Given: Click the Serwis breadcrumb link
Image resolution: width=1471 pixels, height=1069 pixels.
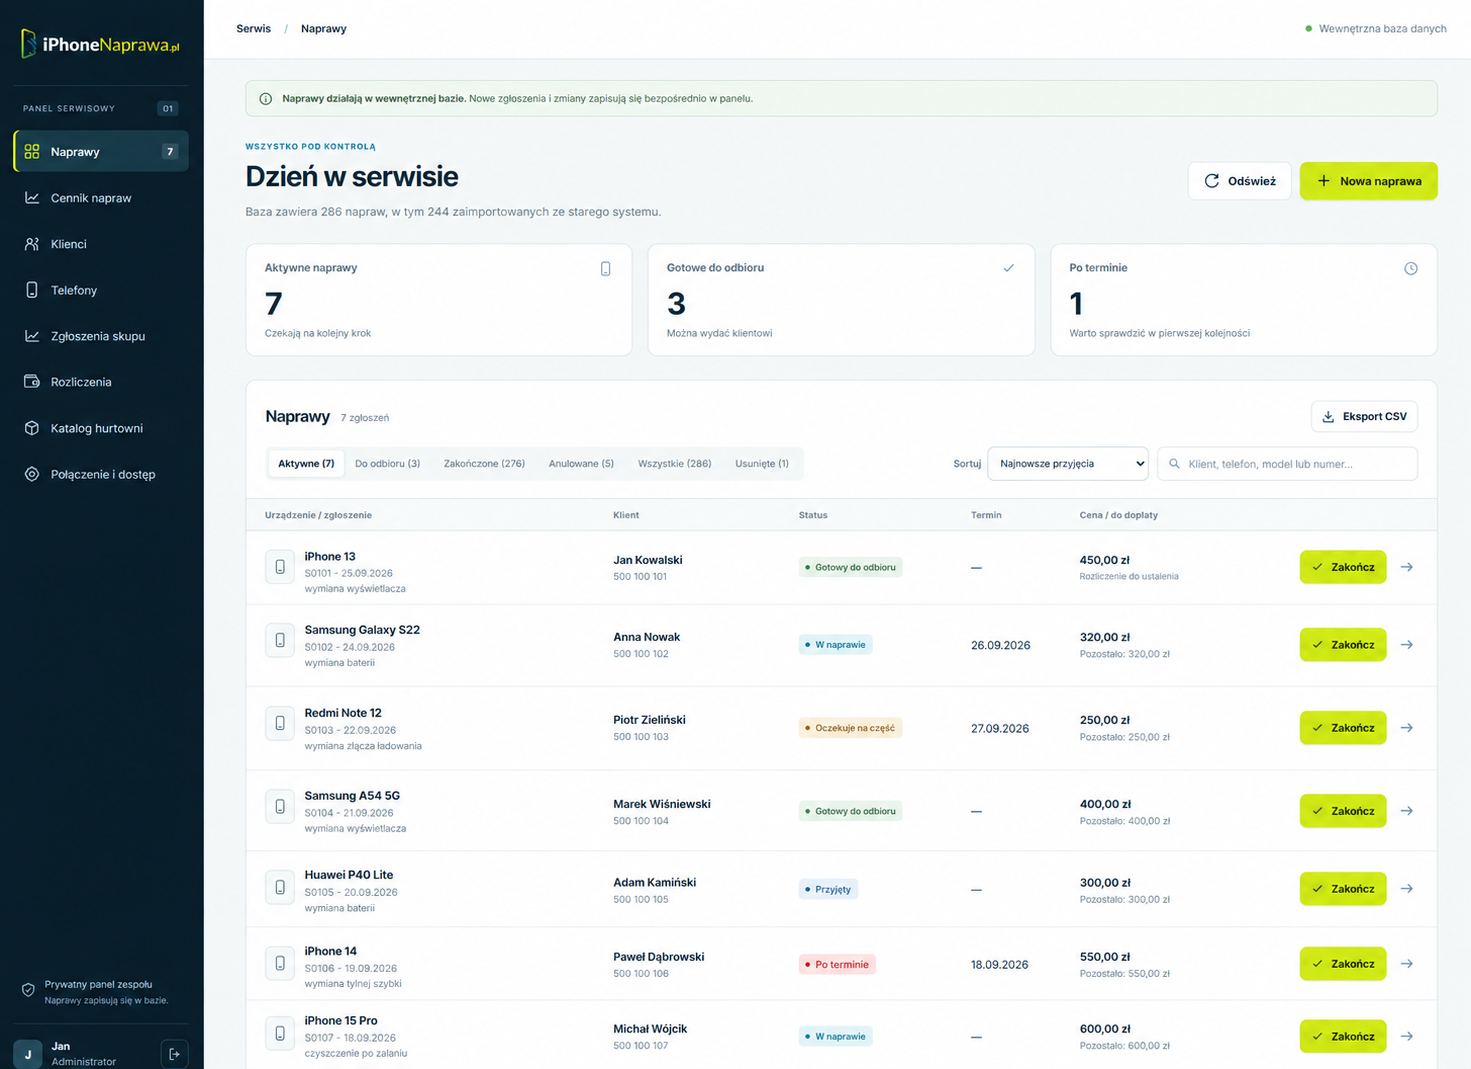Looking at the screenshot, I should [x=253, y=29].
